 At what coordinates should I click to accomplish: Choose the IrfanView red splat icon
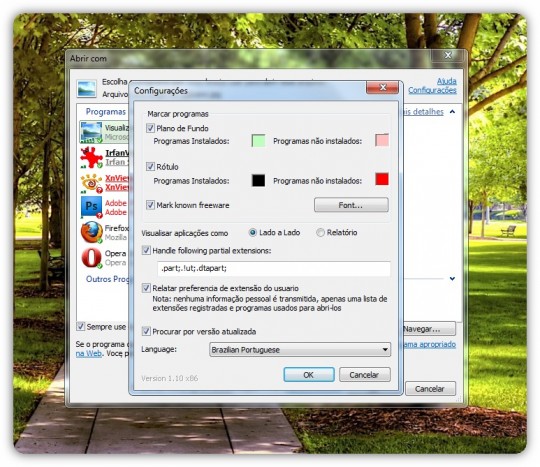pyautogui.click(x=91, y=157)
